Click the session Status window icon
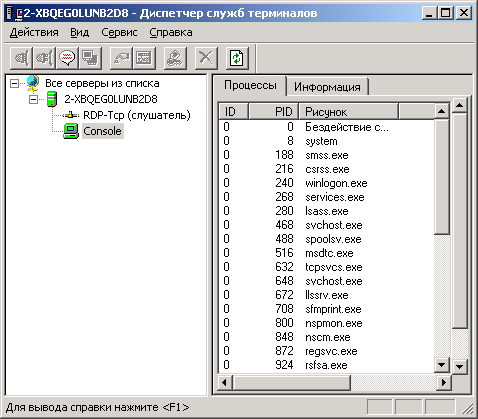Image resolution: width=478 pixels, height=419 pixels. click(144, 58)
